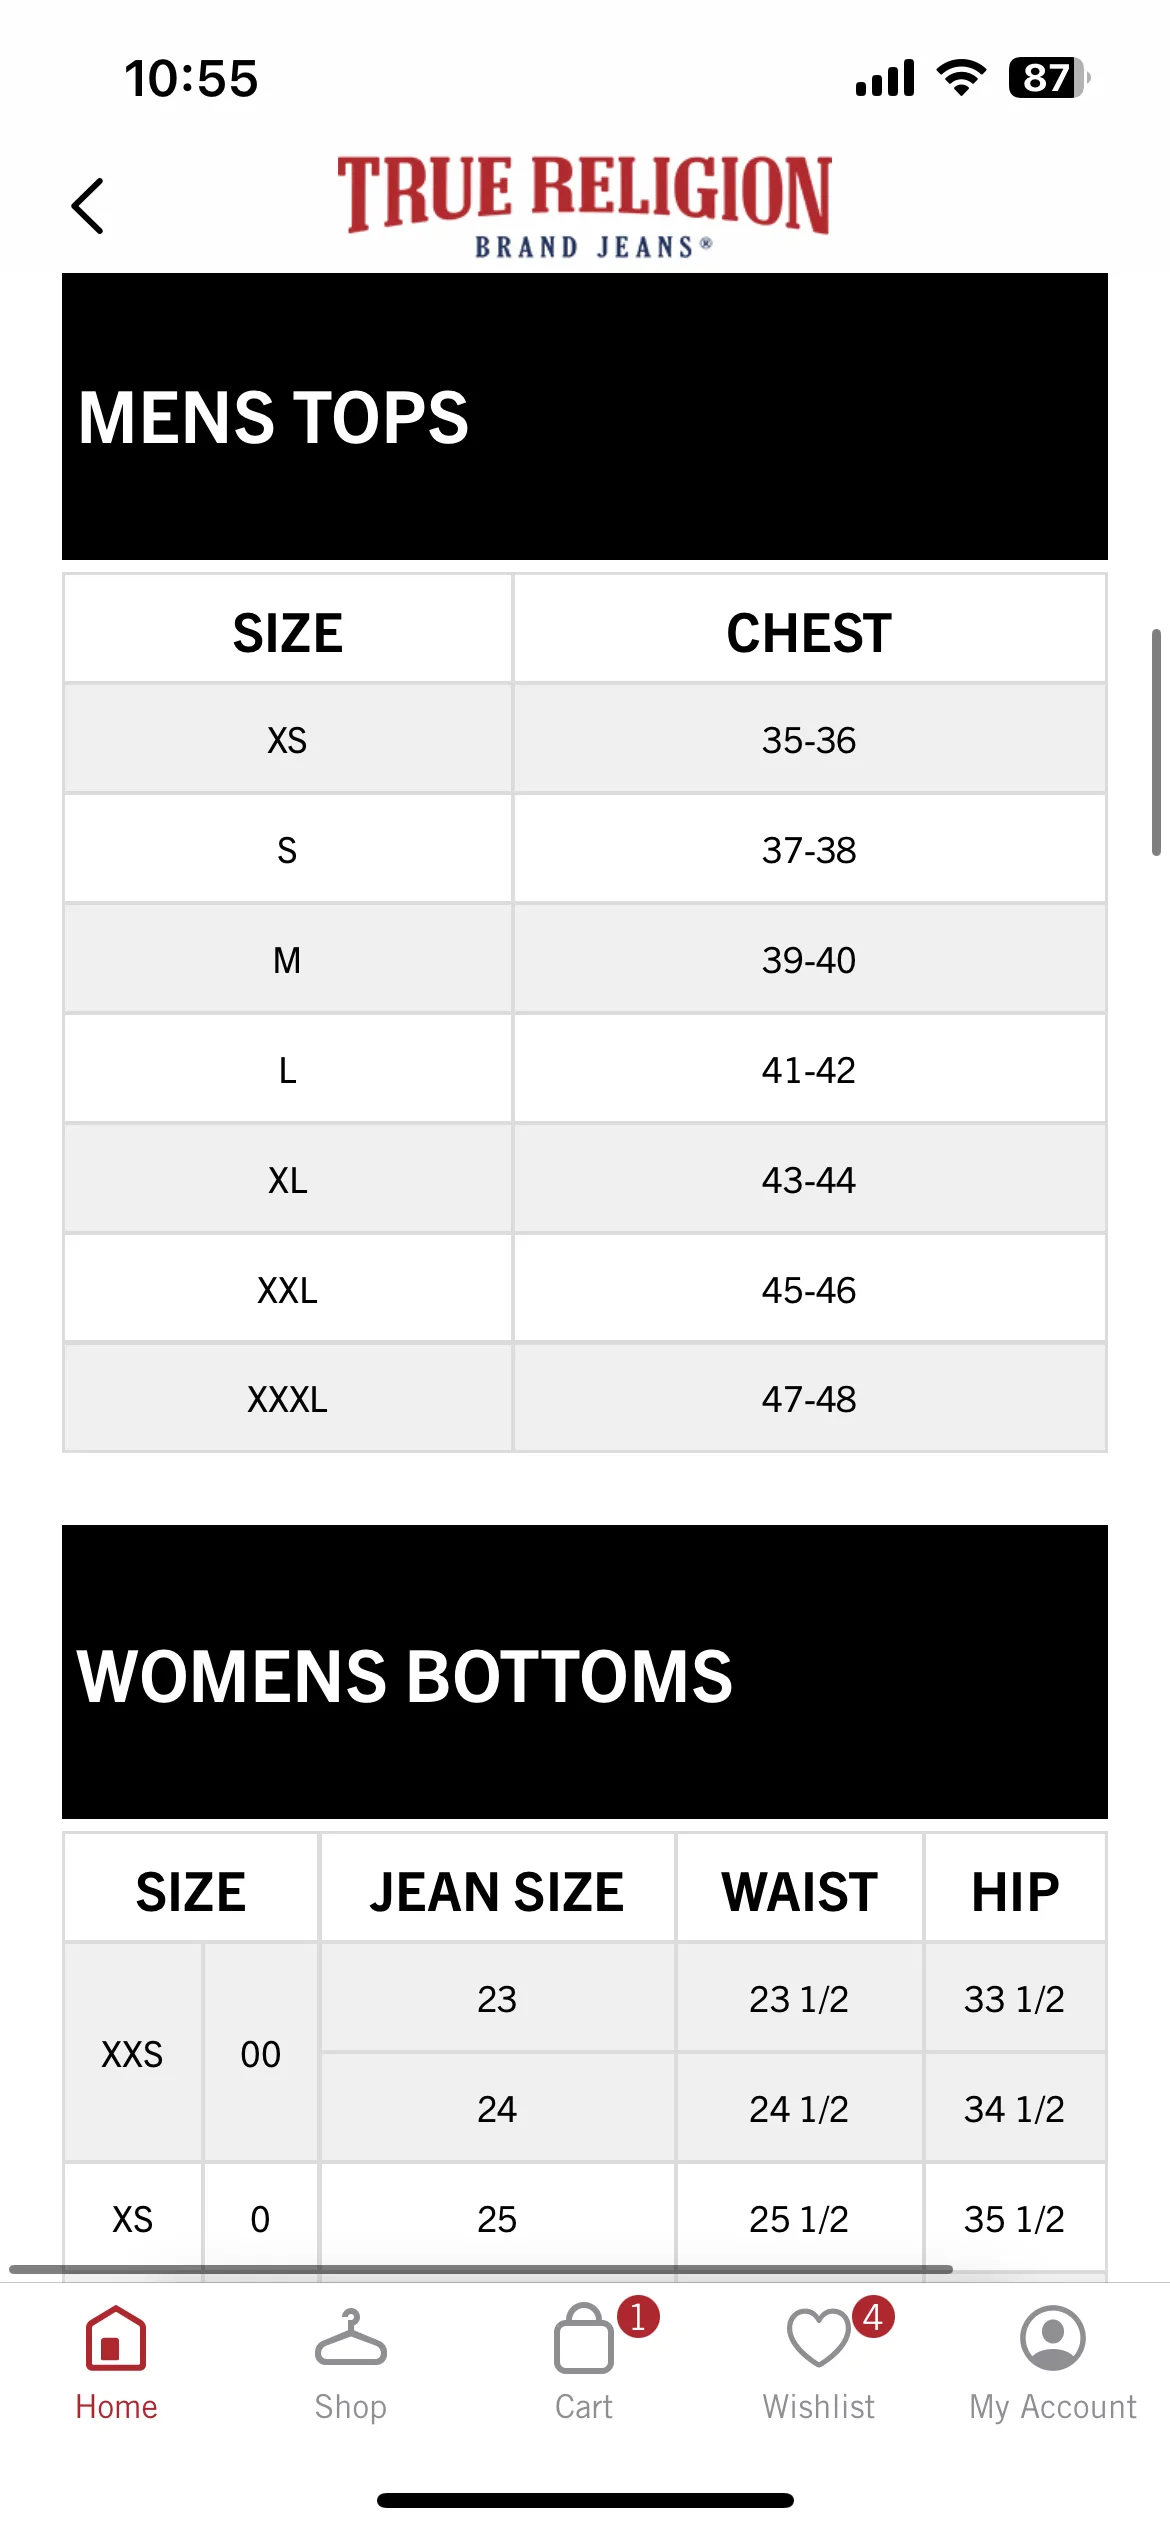Open the Cart bag icon

(x=584, y=2340)
